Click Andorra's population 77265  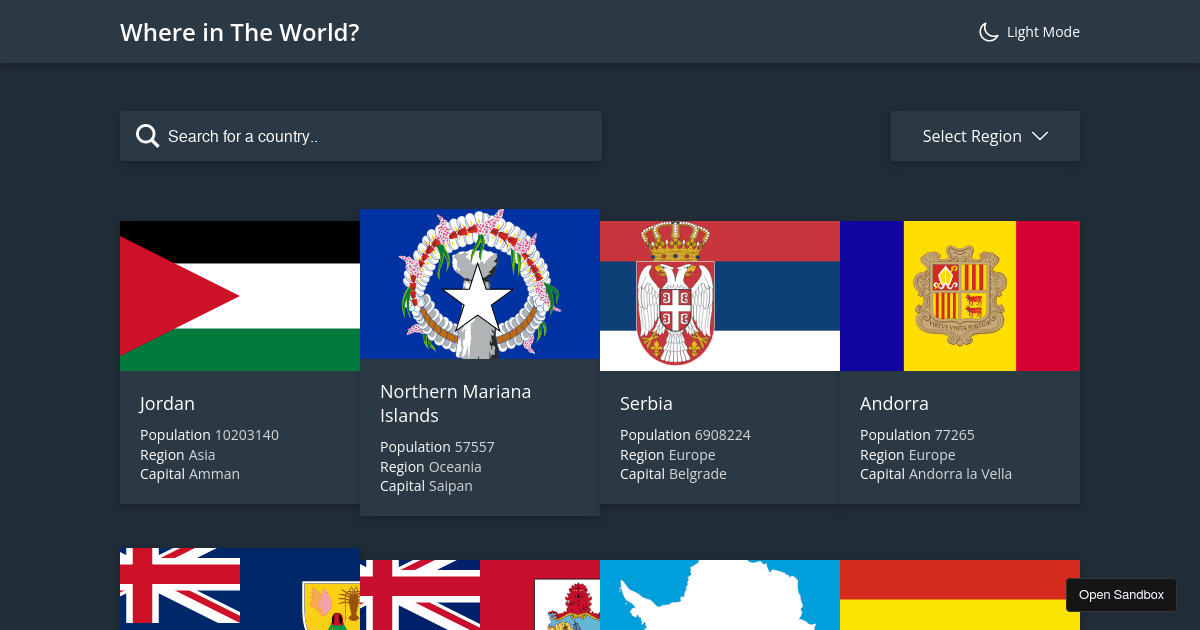pos(955,435)
